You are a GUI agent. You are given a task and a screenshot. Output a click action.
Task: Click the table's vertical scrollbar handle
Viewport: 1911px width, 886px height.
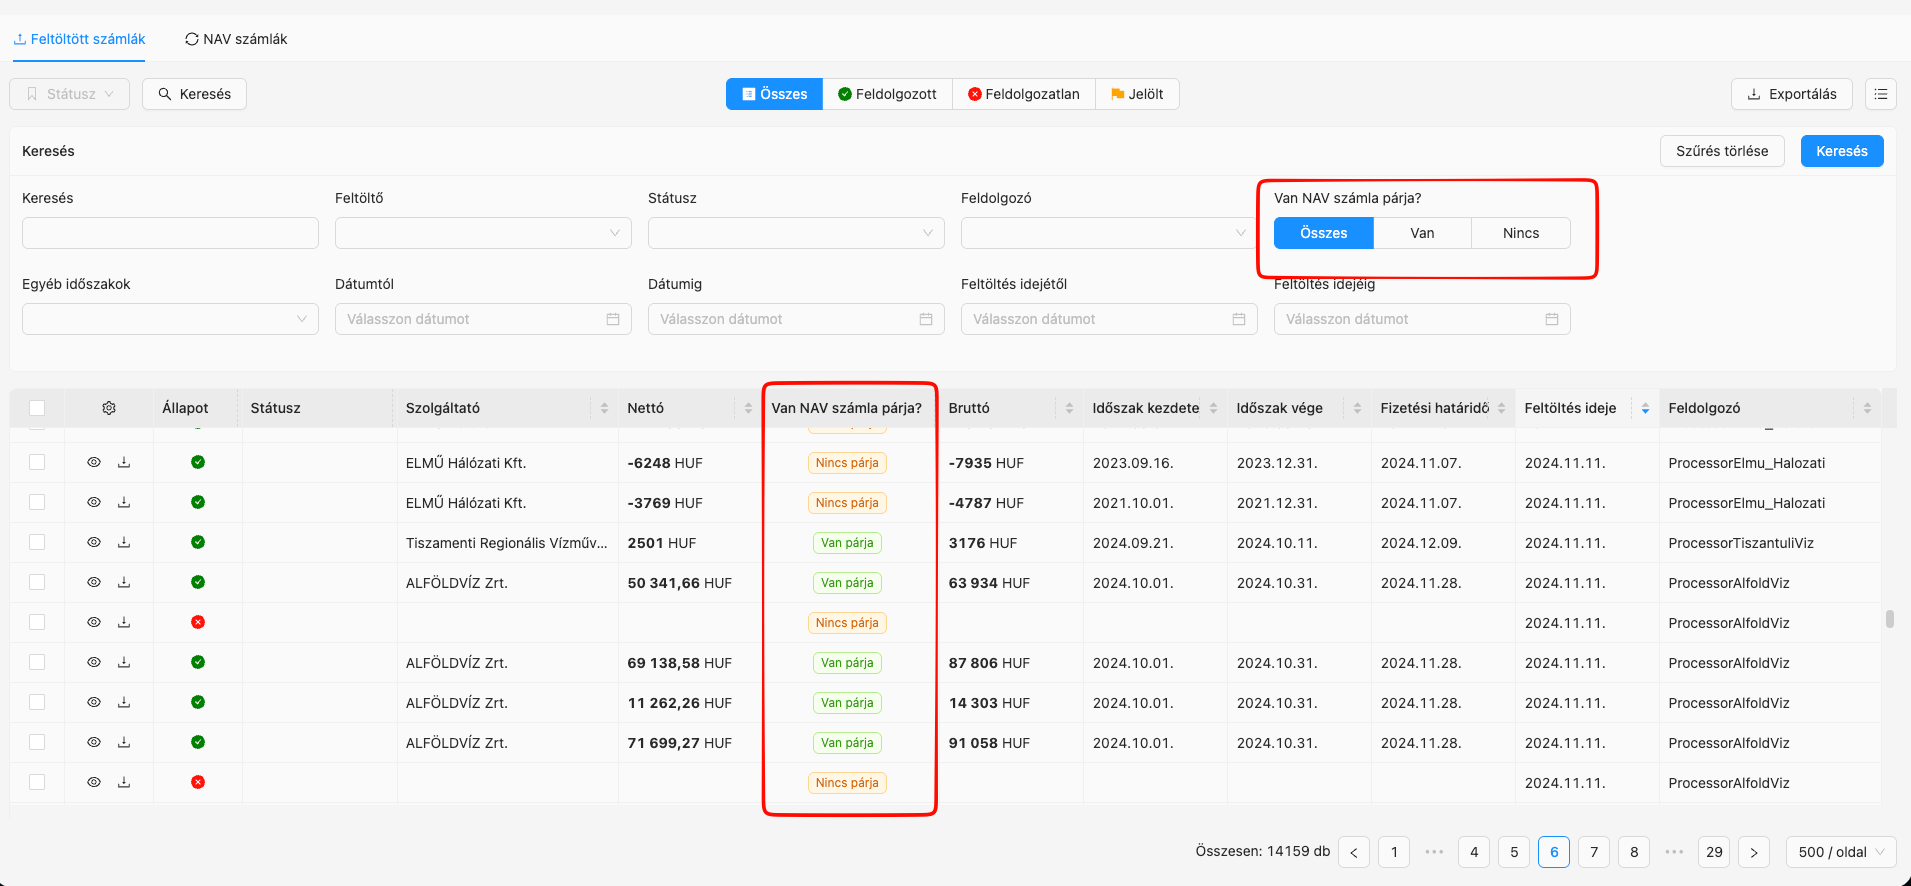pos(1890,619)
